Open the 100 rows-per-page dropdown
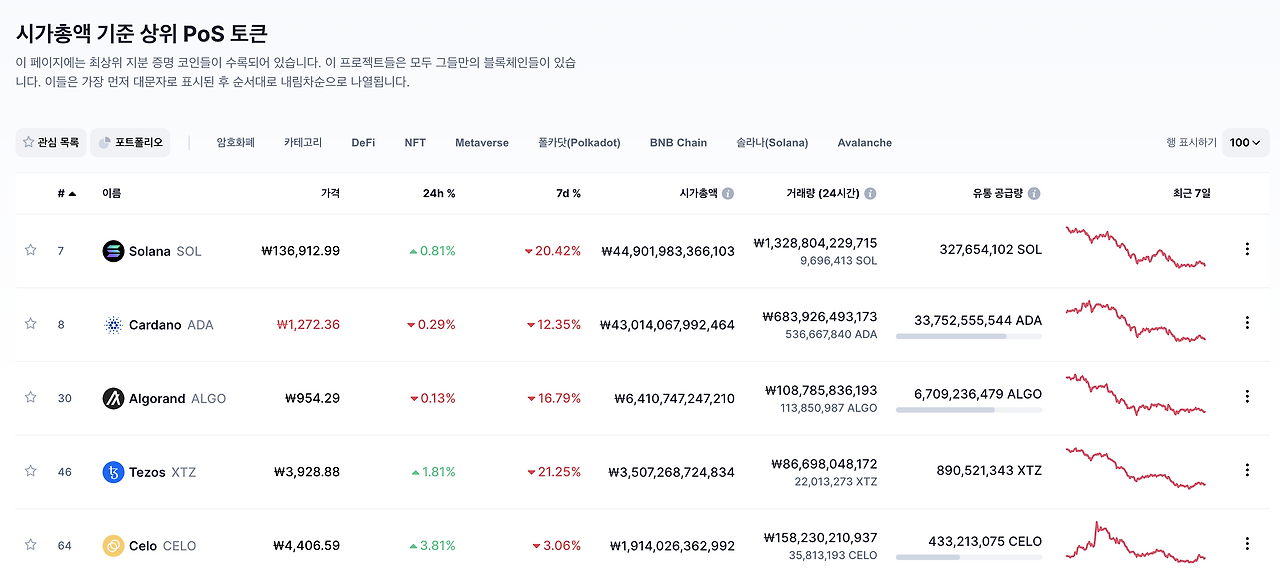Image resolution: width=1280 pixels, height=582 pixels. pos(1244,142)
